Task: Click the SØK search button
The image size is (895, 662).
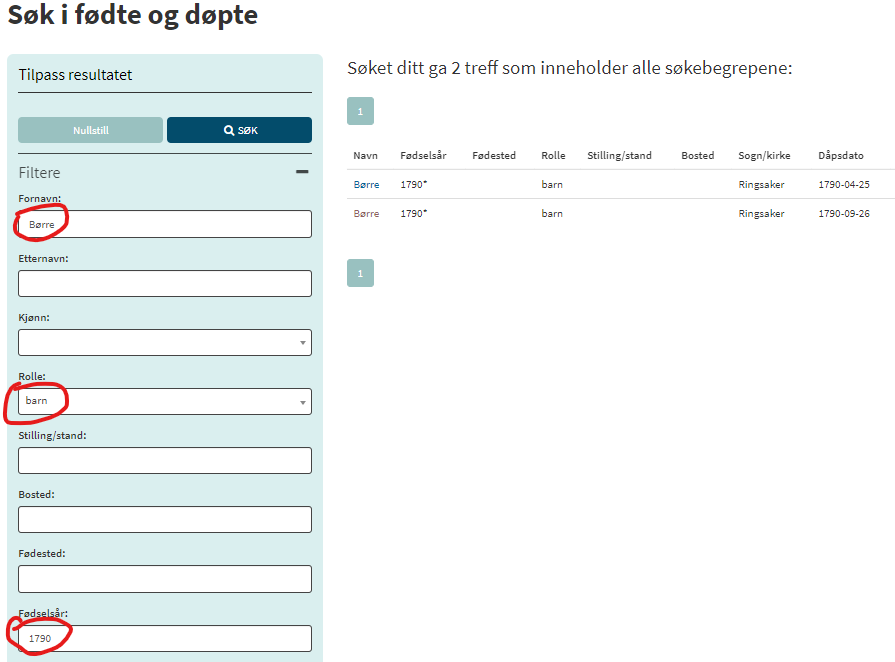Action: coord(239,130)
